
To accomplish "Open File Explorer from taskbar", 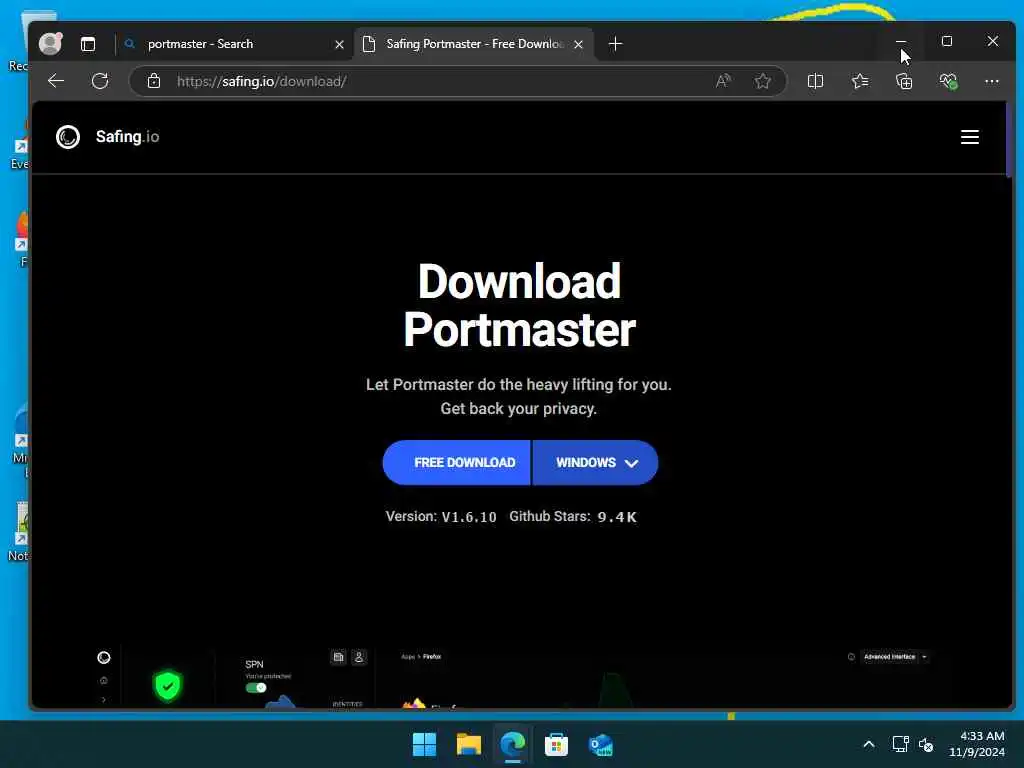I will tap(468, 744).
